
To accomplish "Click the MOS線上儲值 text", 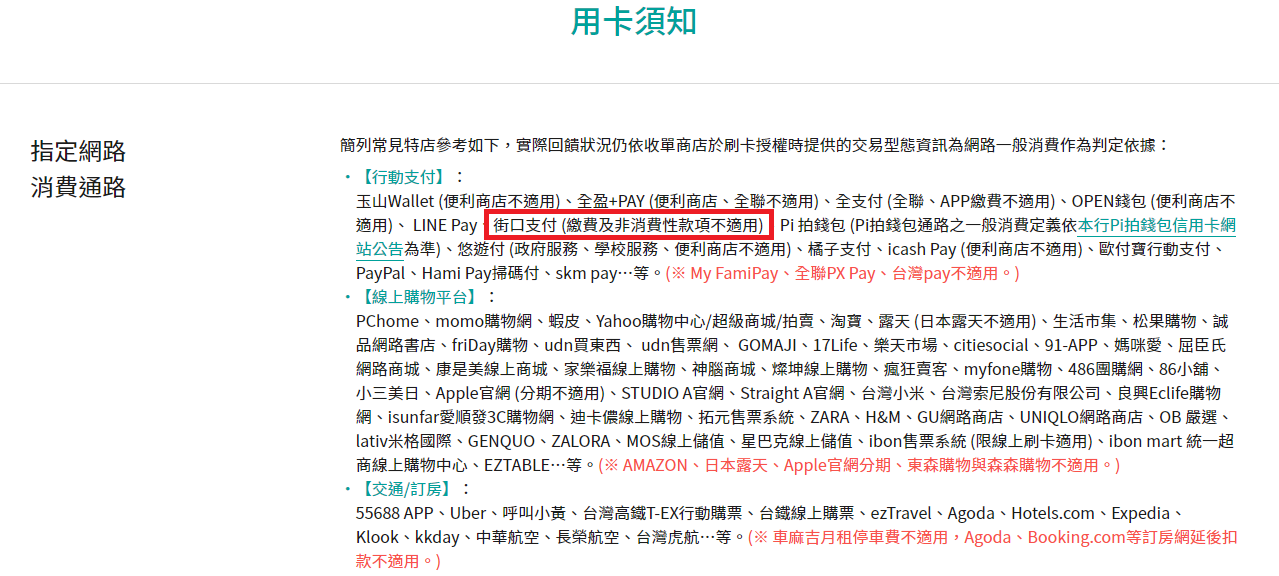I will click(x=676, y=441).
